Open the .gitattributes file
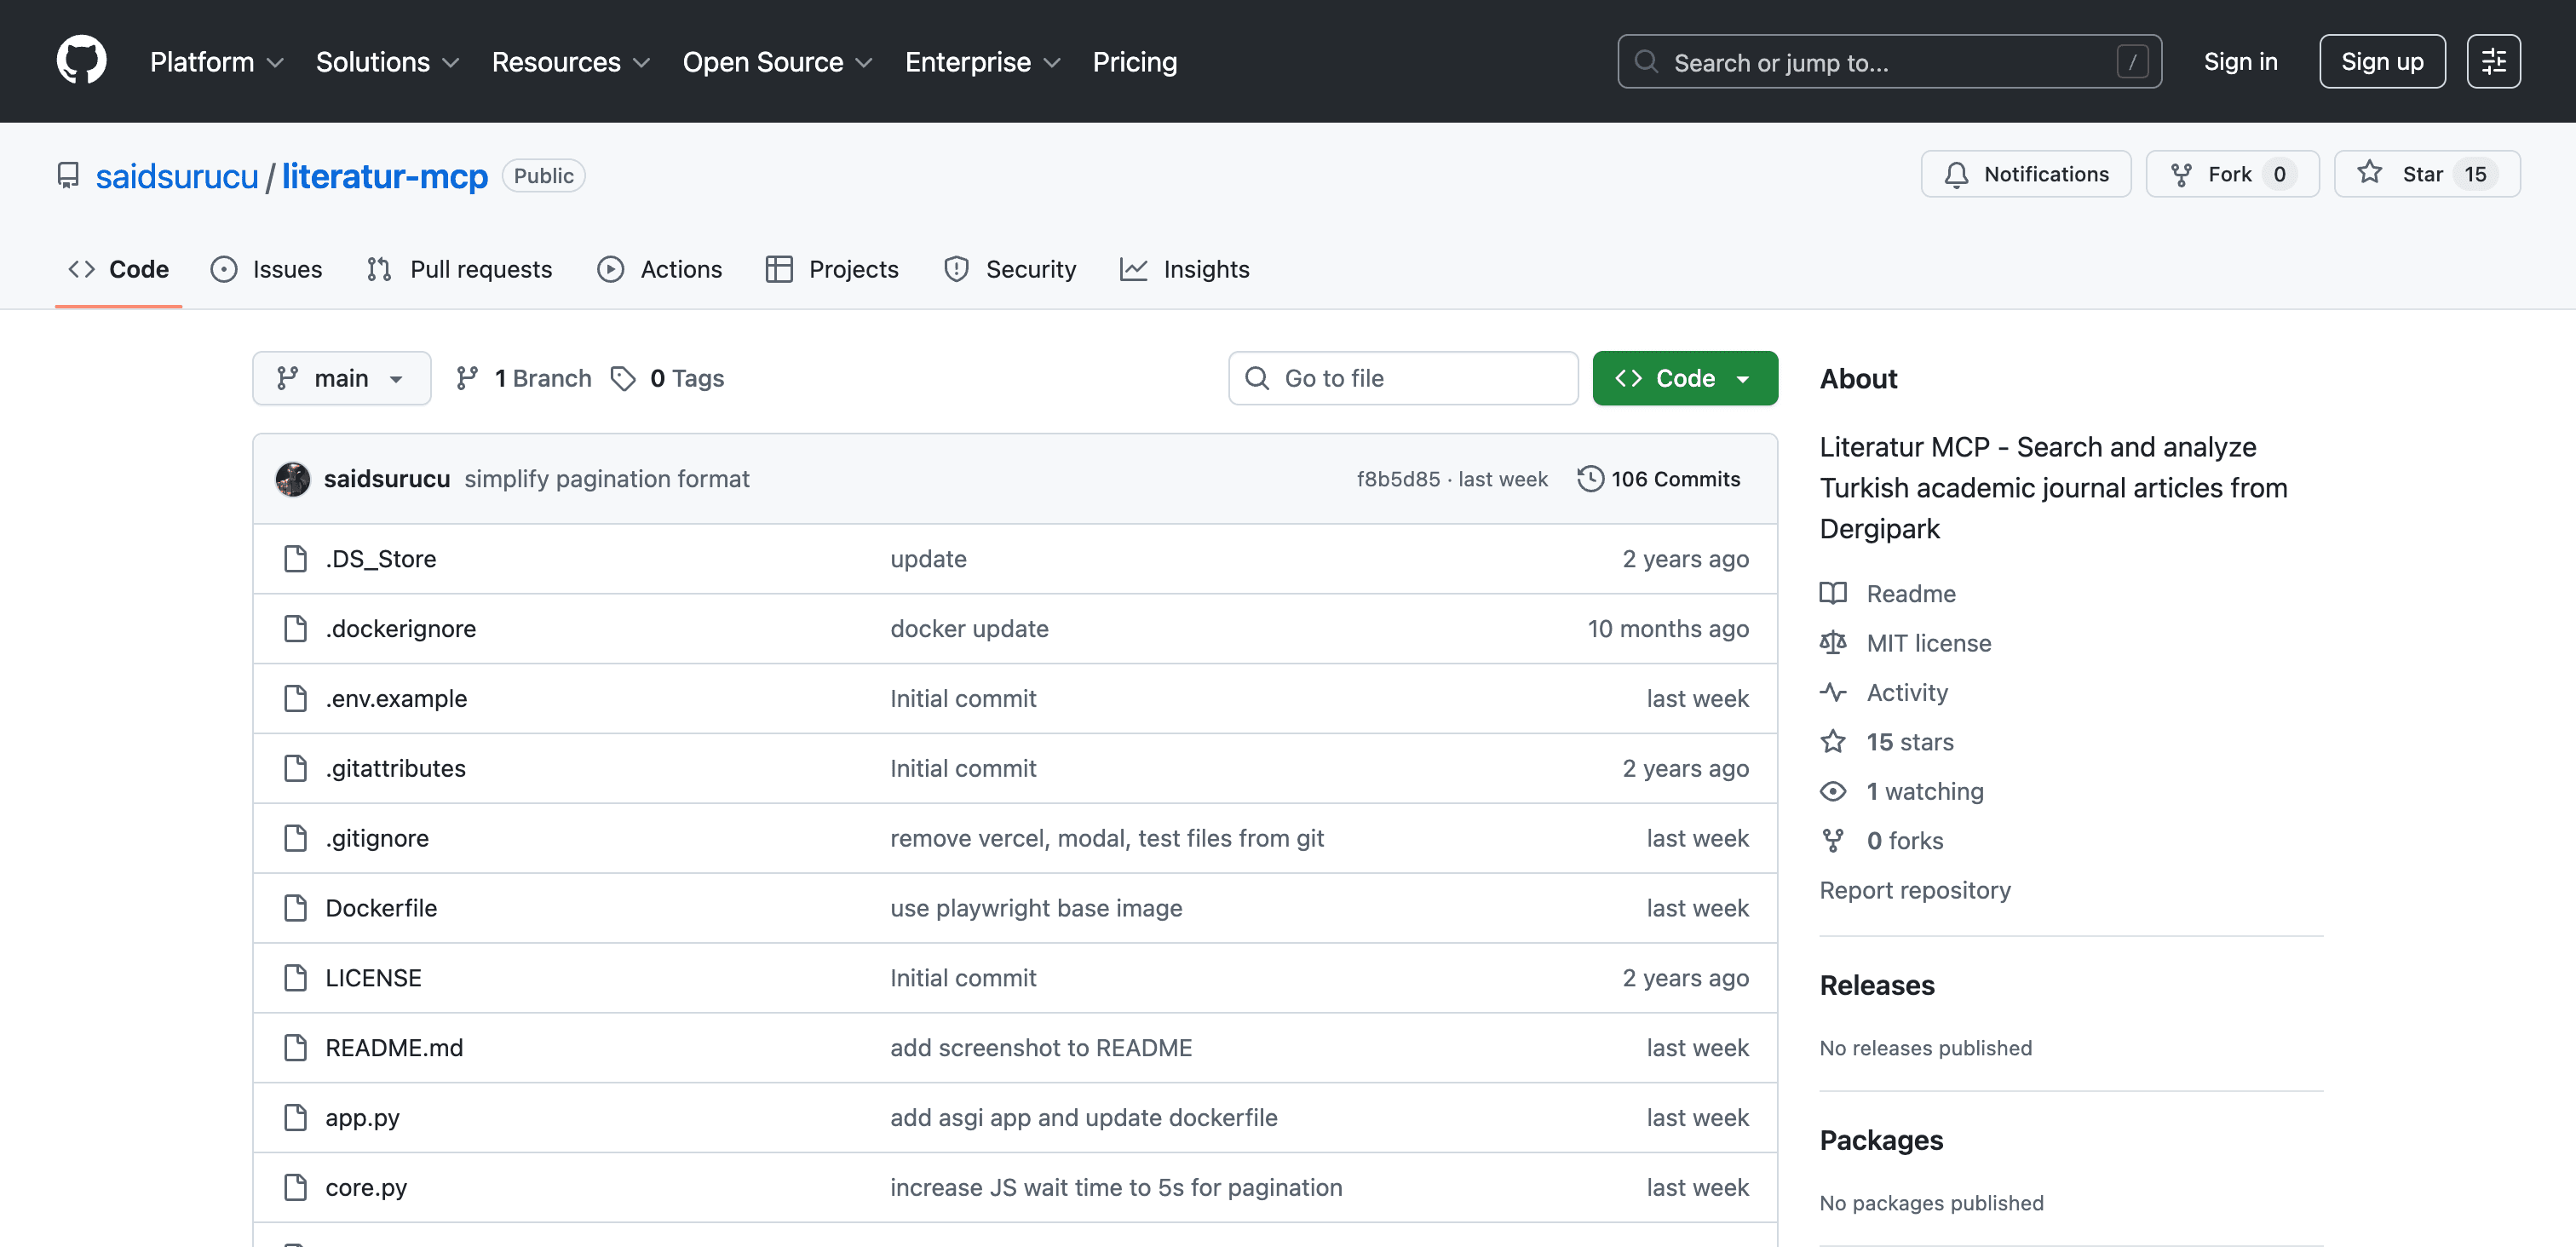 click(x=395, y=768)
